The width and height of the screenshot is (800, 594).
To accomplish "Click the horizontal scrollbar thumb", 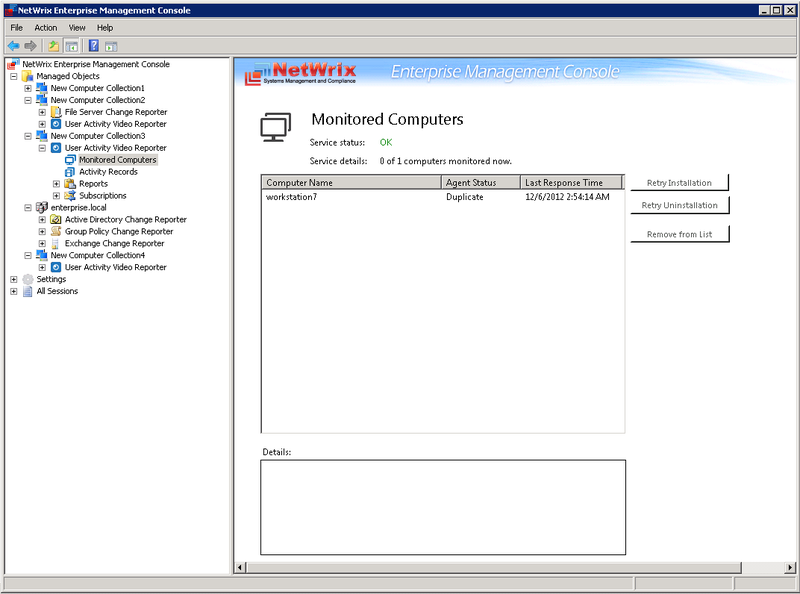I will (493, 567).
